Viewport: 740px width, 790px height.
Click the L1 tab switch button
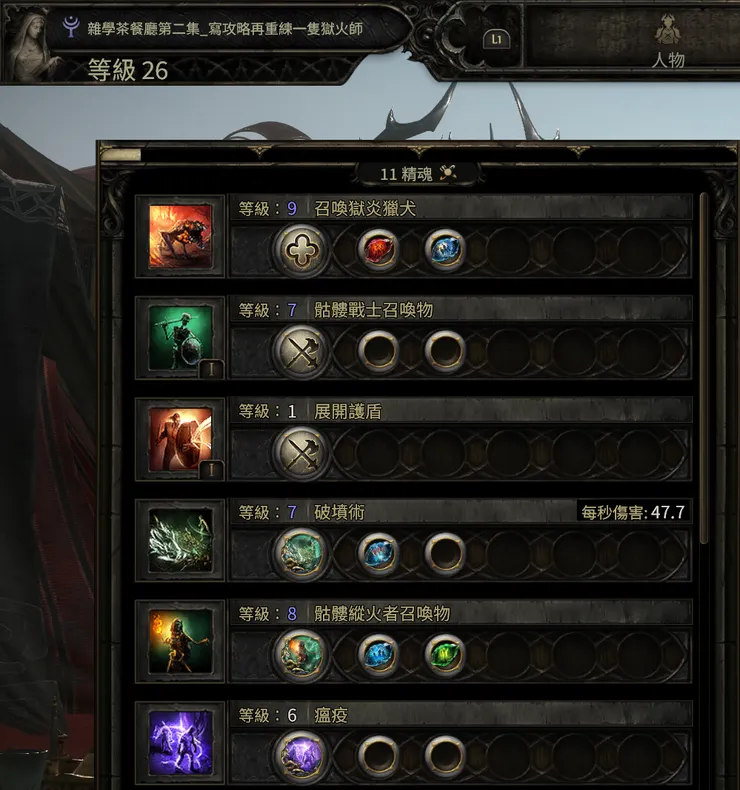point(497,39)
